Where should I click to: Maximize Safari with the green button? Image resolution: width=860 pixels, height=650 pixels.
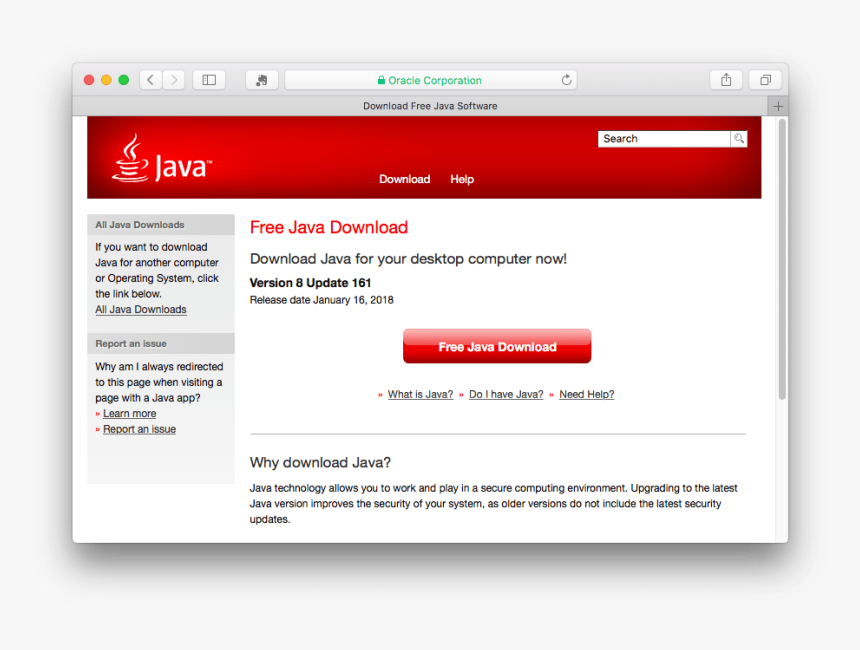point(124,80)
